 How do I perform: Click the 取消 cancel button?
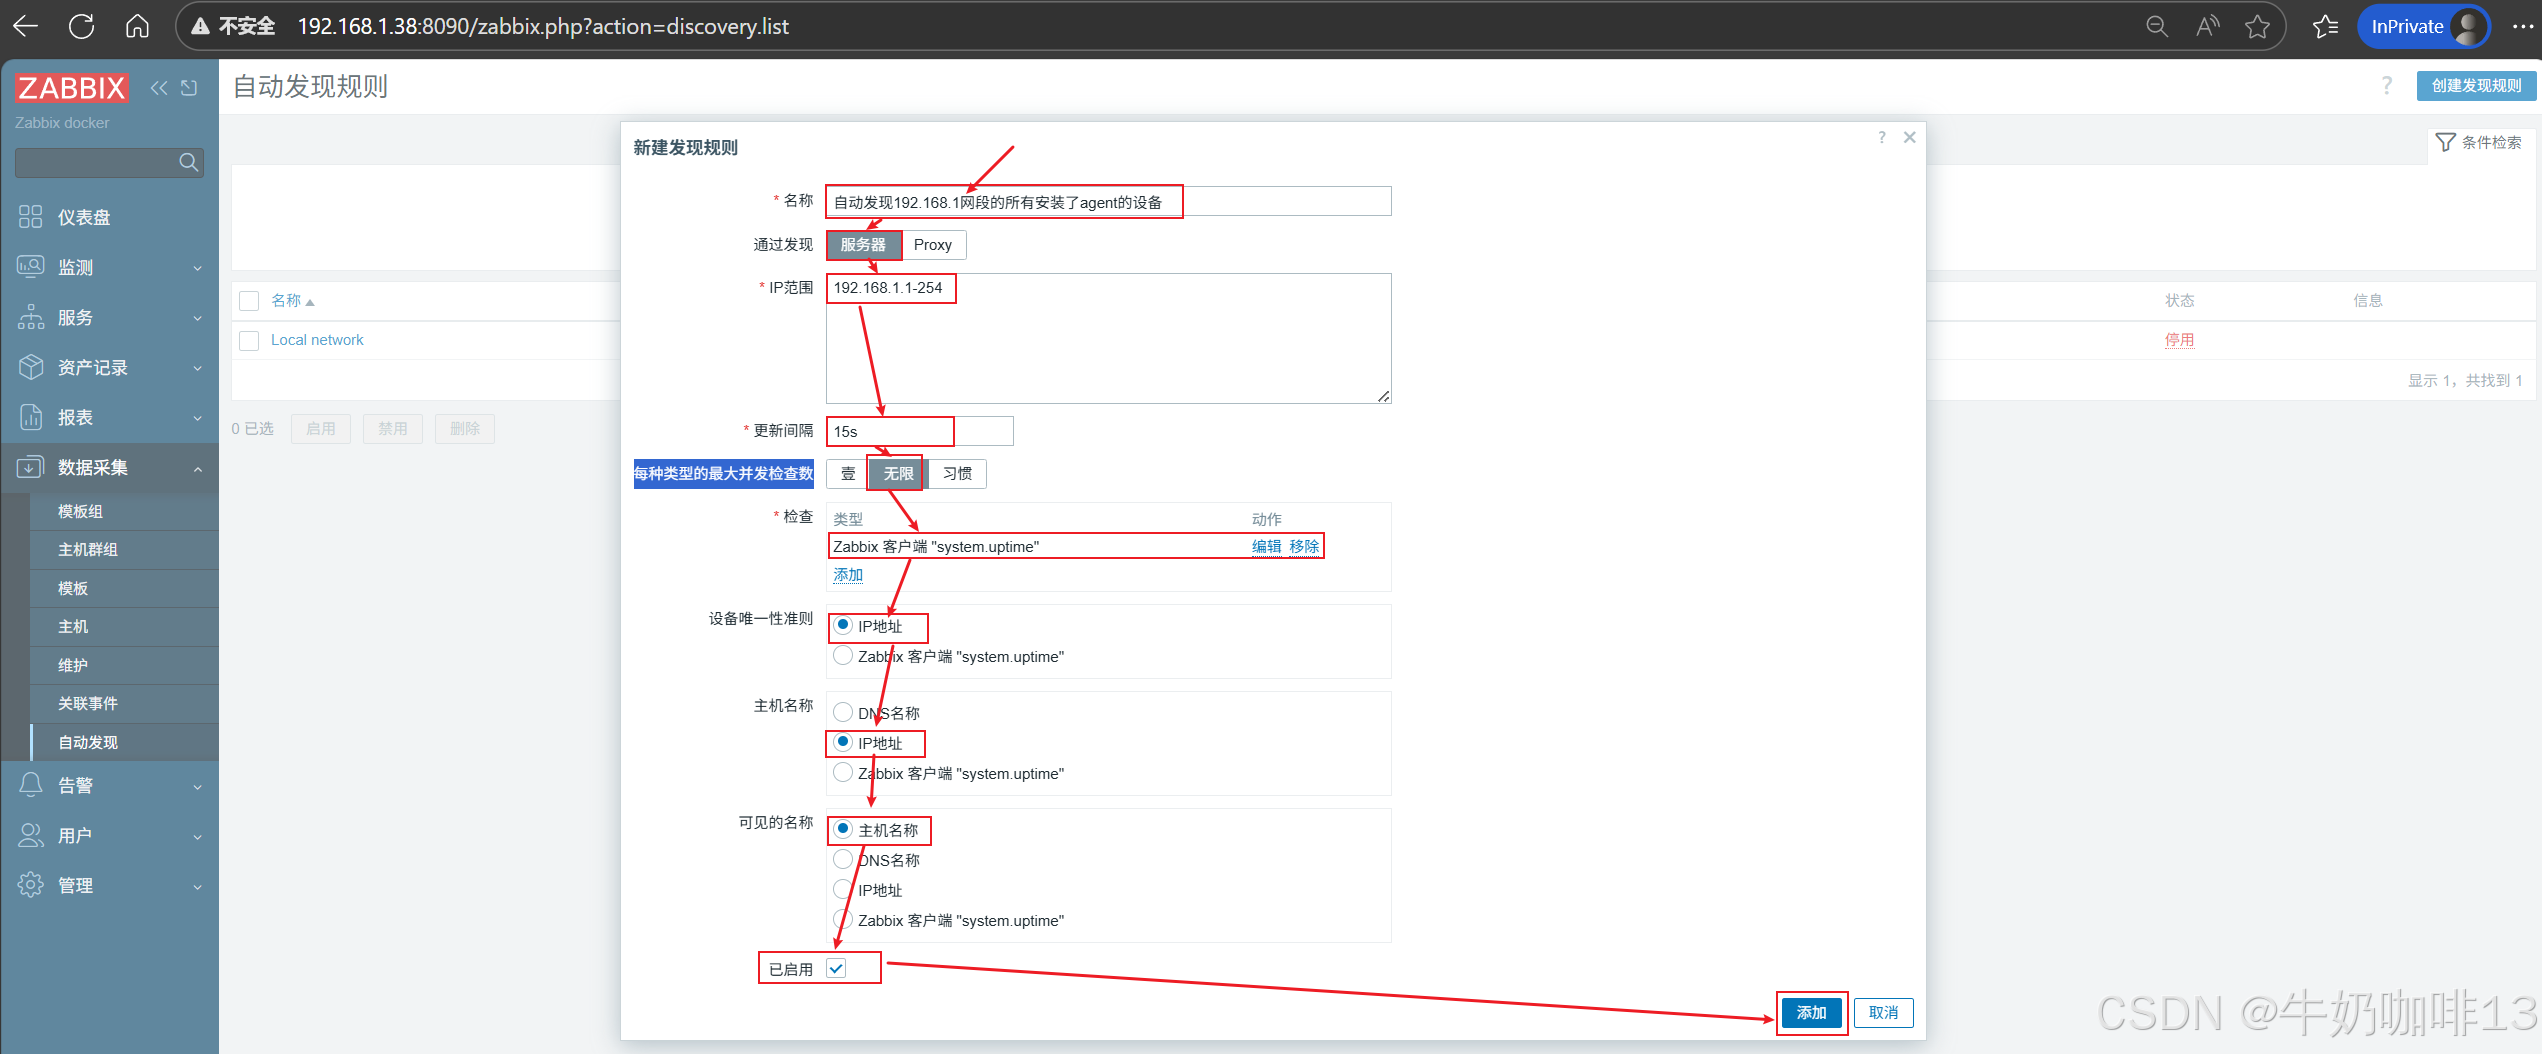point(1884,1013)
